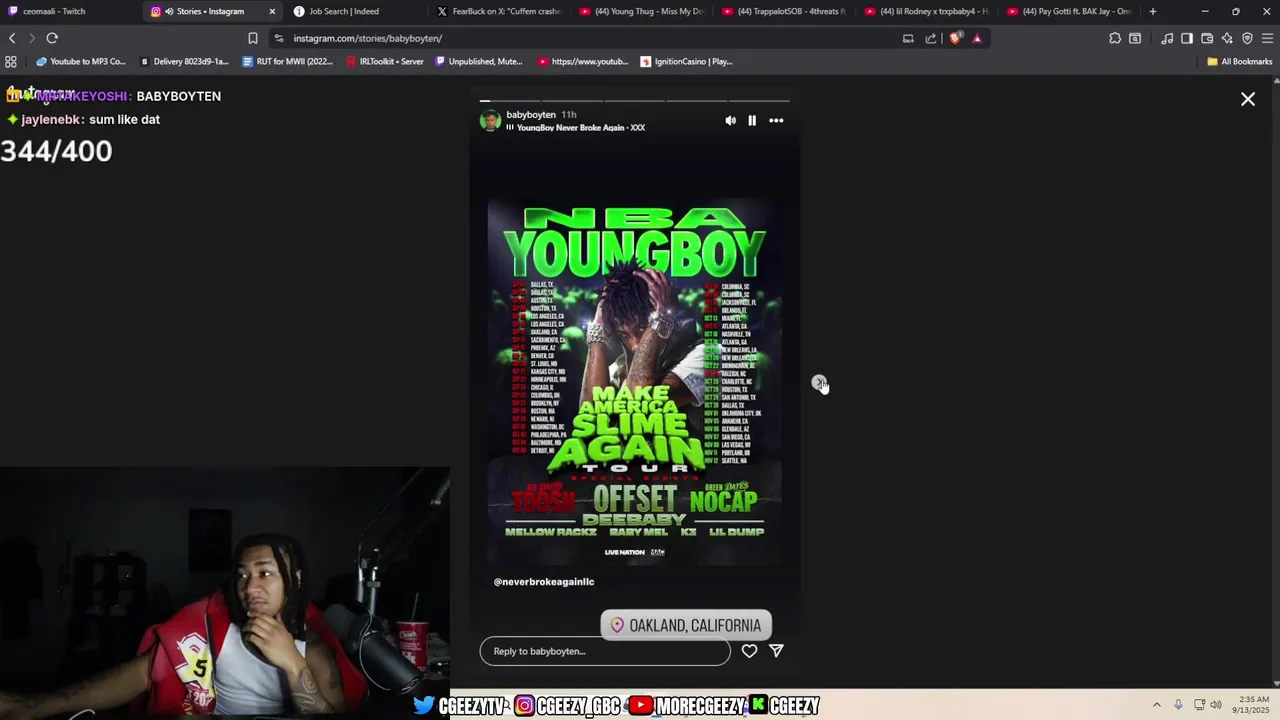Open the microphone icon in system tray
This screenshot has height=720, width=1280.
1178,704
